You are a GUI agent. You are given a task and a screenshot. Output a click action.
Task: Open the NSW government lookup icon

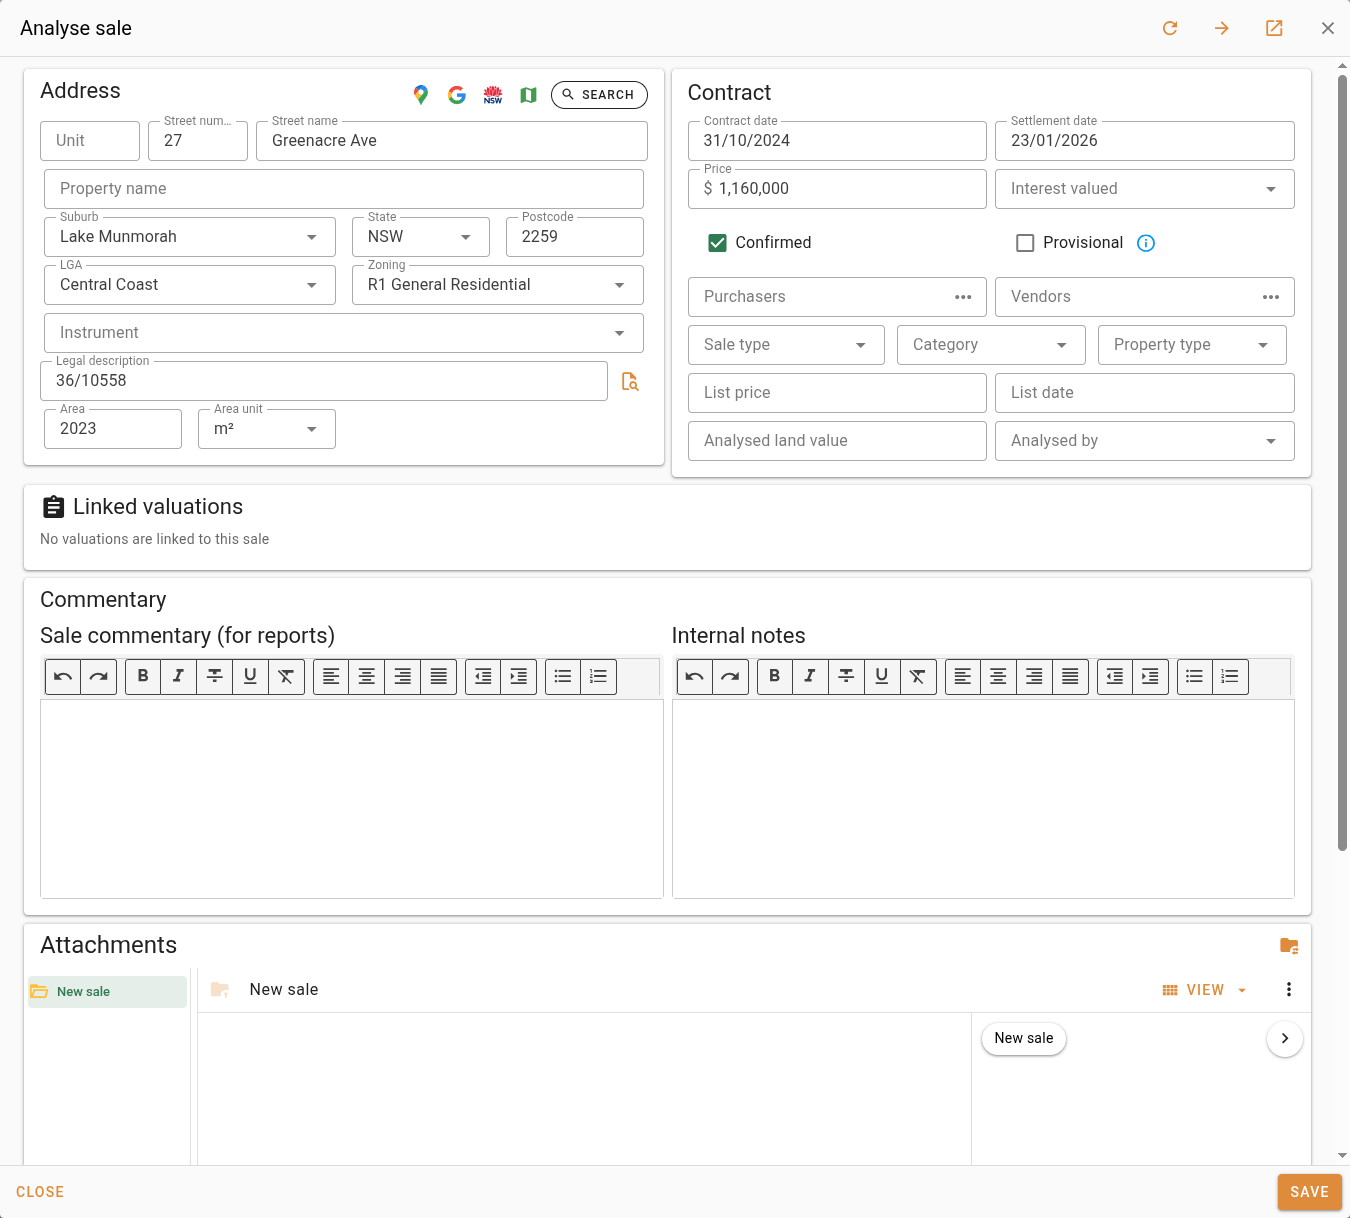click(x=493, y=95)
